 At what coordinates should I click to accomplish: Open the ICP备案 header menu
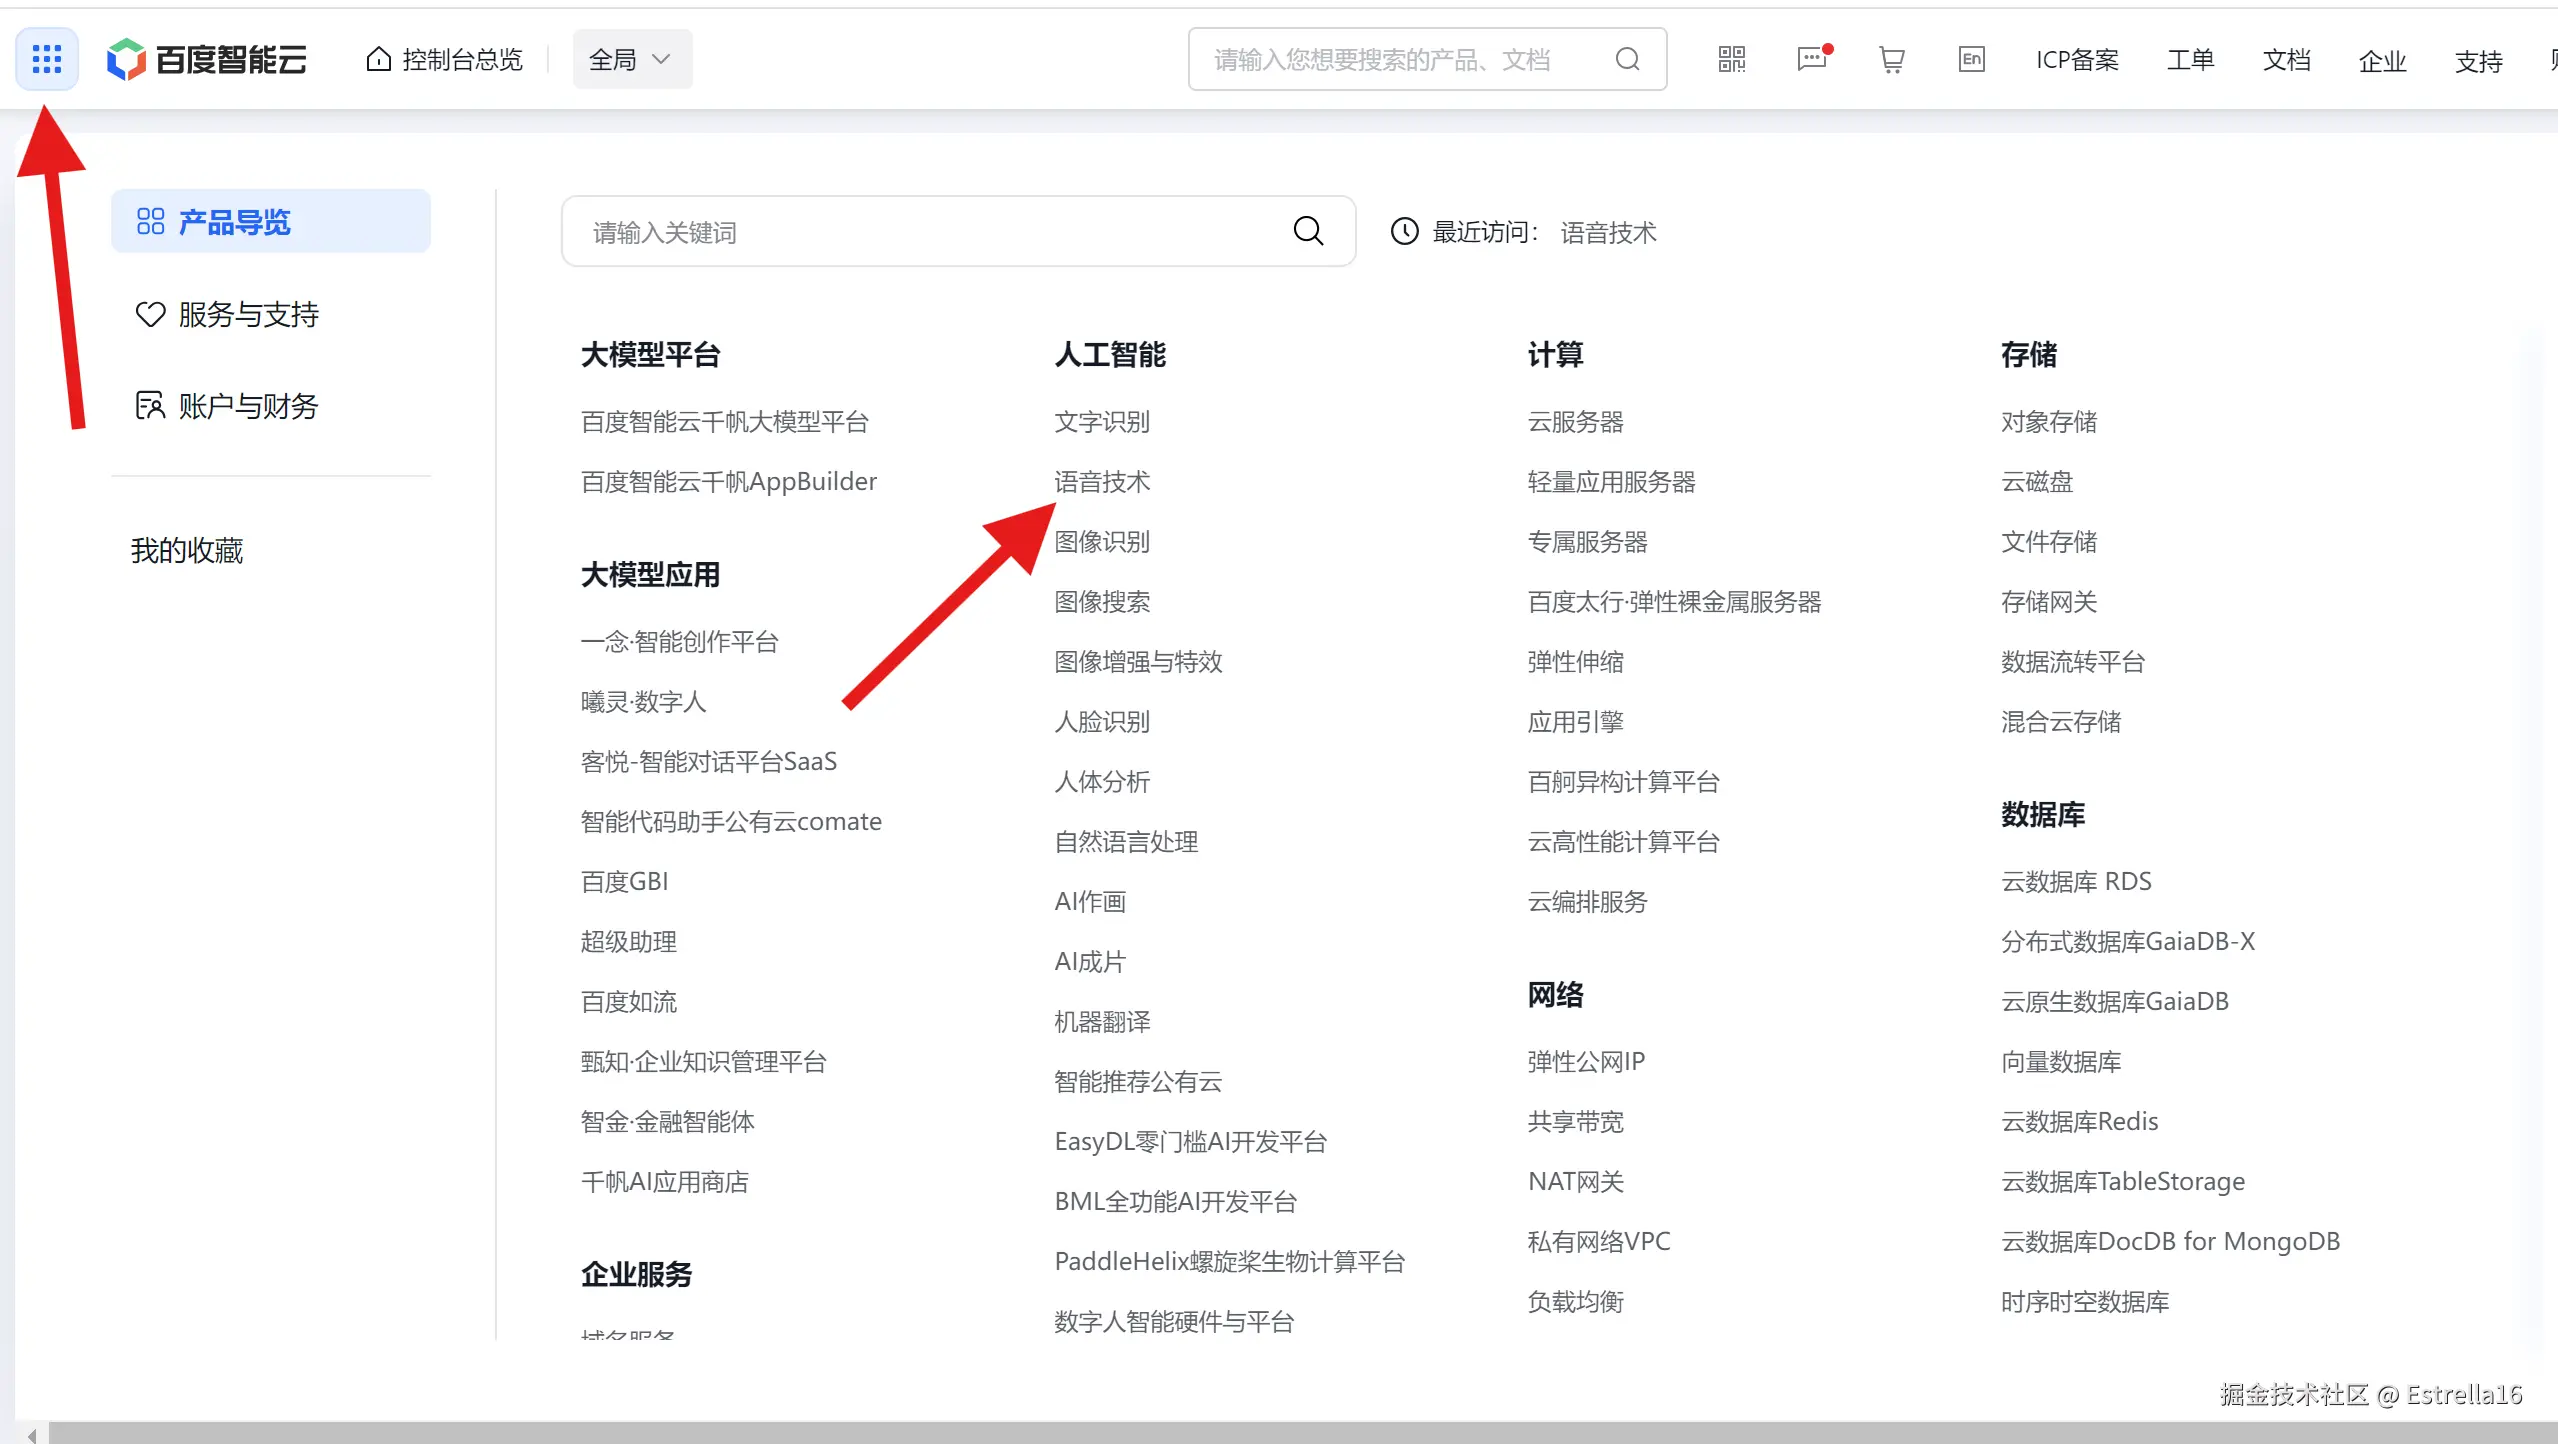click(x=2076, y=60)
